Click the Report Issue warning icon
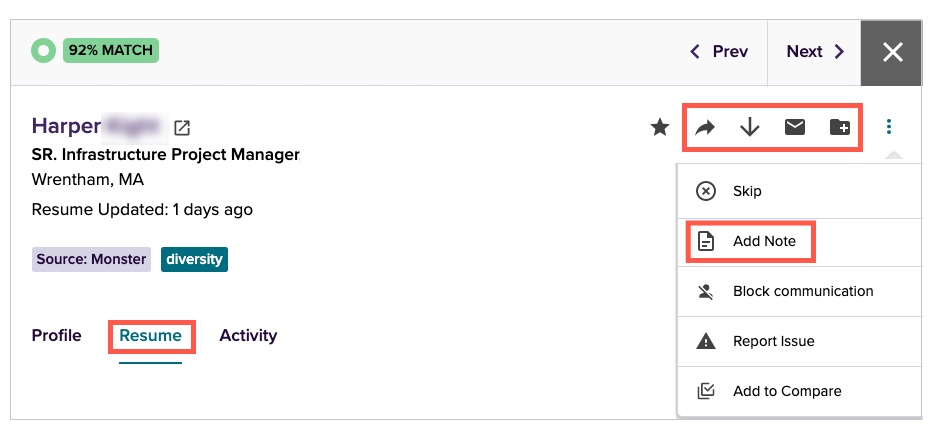Screen dimensions: 936x439 tap(706, 341)
